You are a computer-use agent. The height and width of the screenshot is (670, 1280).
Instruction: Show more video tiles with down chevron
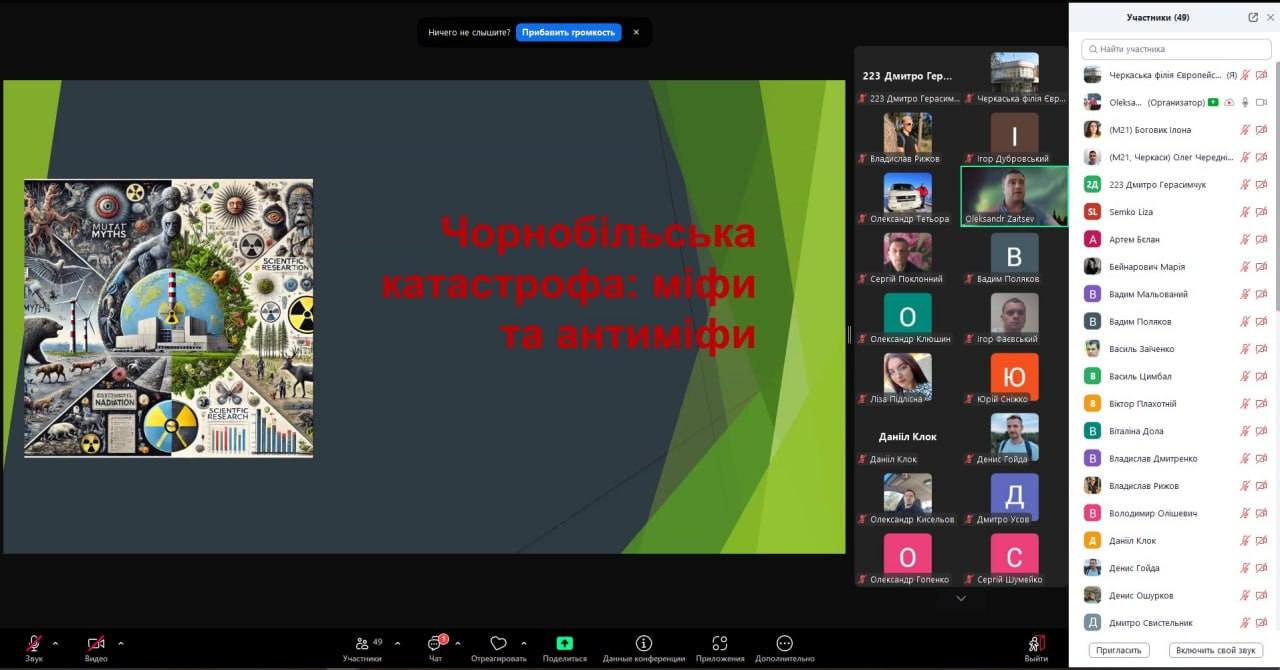point(961,598)
